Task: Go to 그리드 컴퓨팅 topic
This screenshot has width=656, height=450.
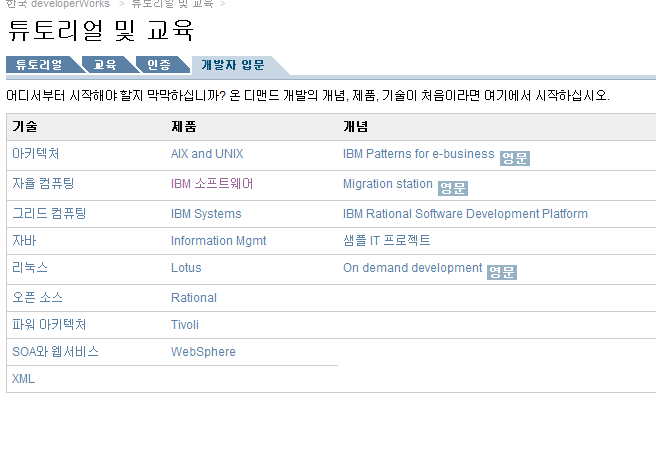Action: tap(49, 214)
